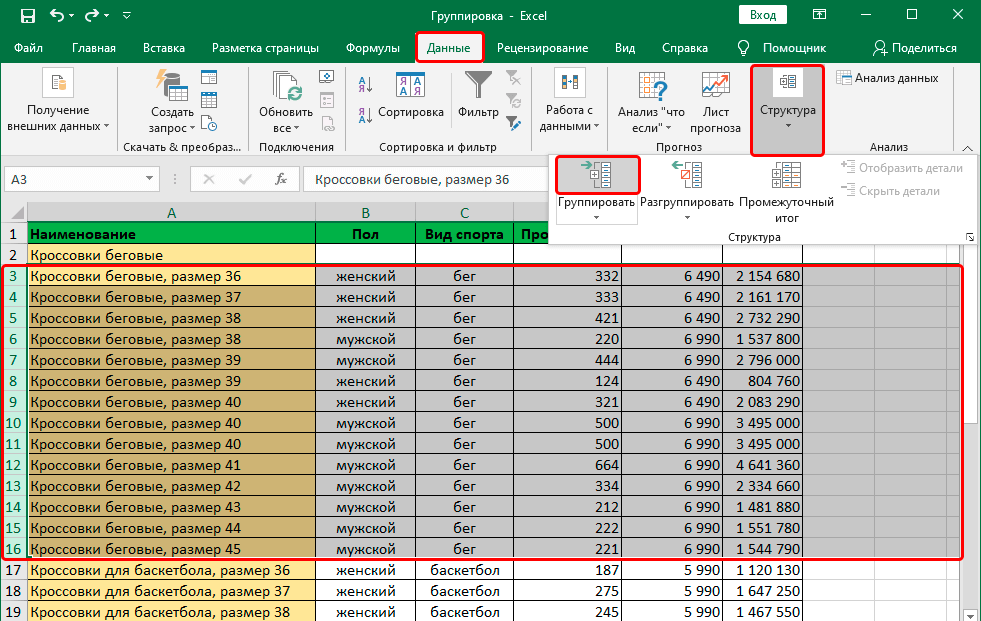Click the Сортировка (Sort) icon
This screenshot has height=621, width=981.
click(x=410, y=85)
